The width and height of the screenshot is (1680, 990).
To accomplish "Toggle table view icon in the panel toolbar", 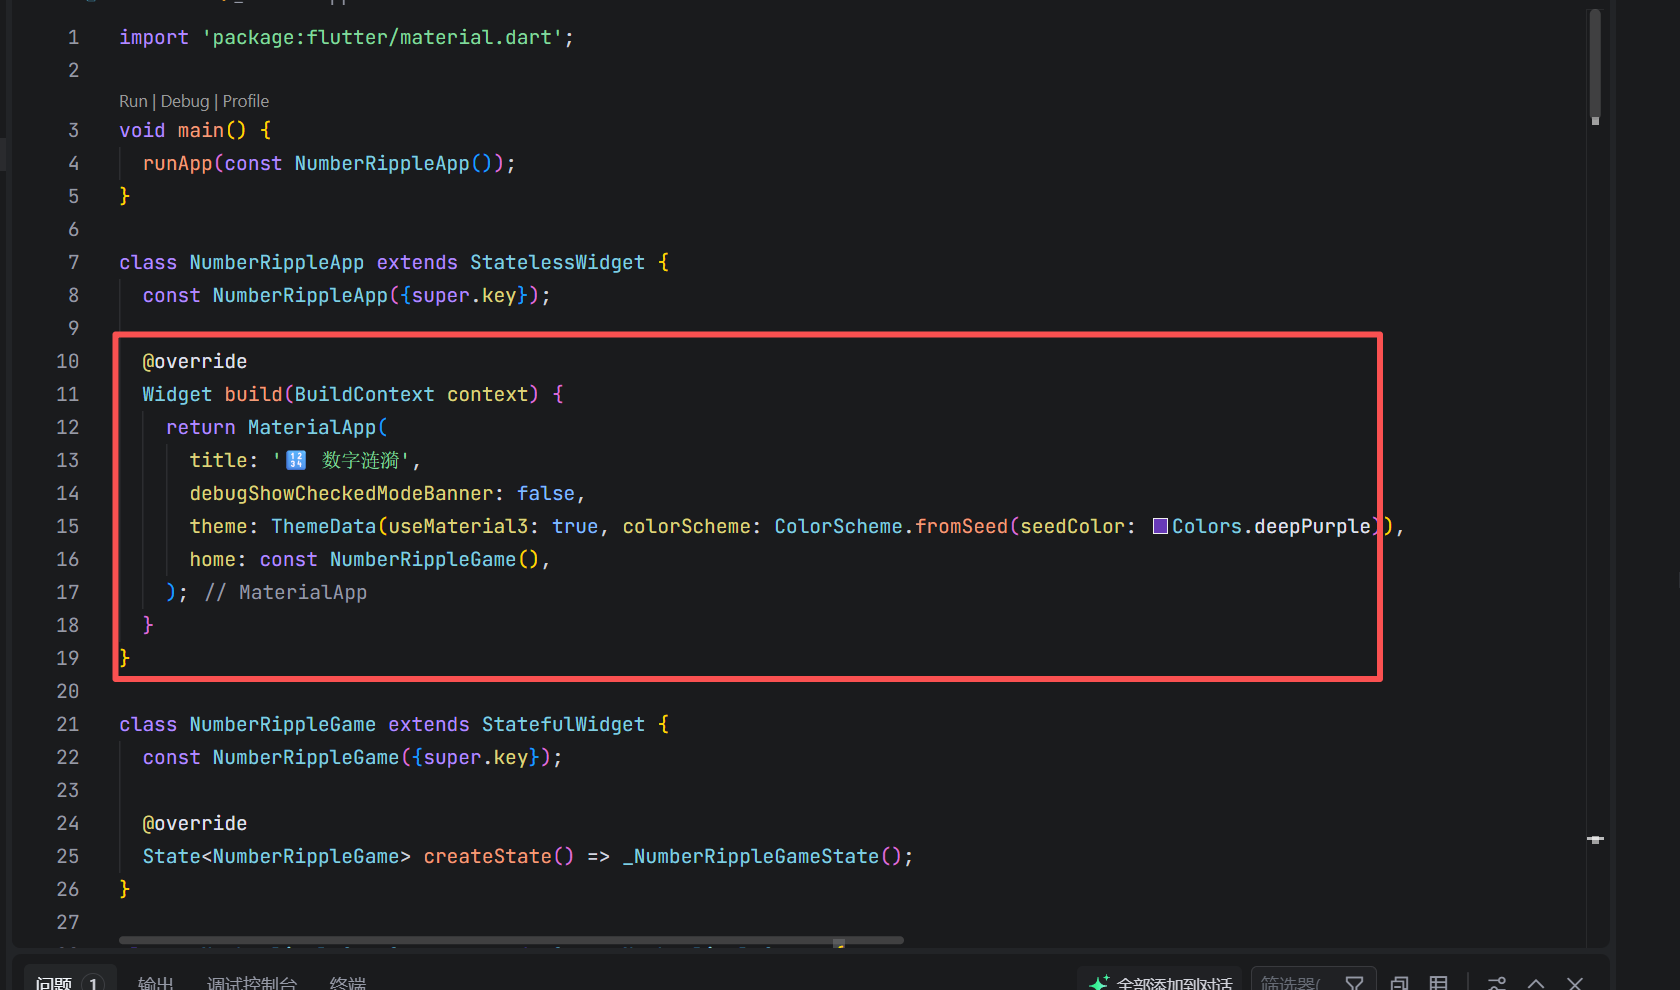I will (1438, 982).
